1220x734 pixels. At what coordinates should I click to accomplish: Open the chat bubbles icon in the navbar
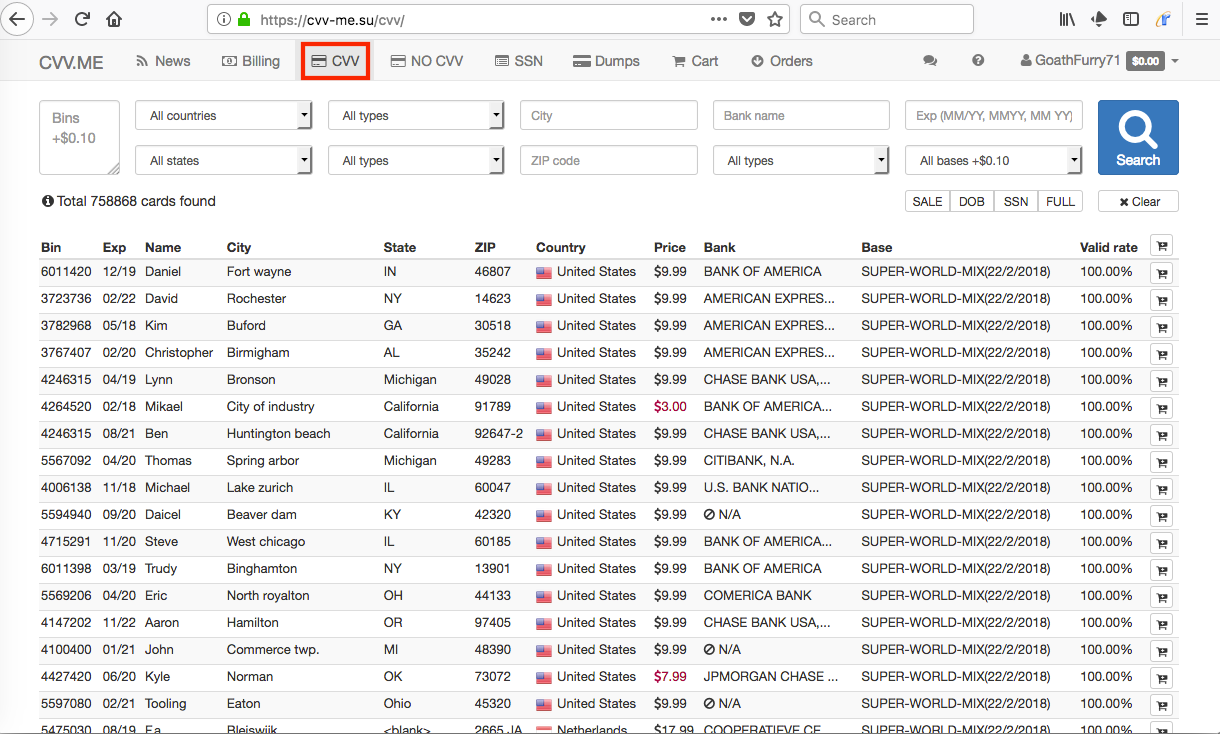click(x=930, y=61)
